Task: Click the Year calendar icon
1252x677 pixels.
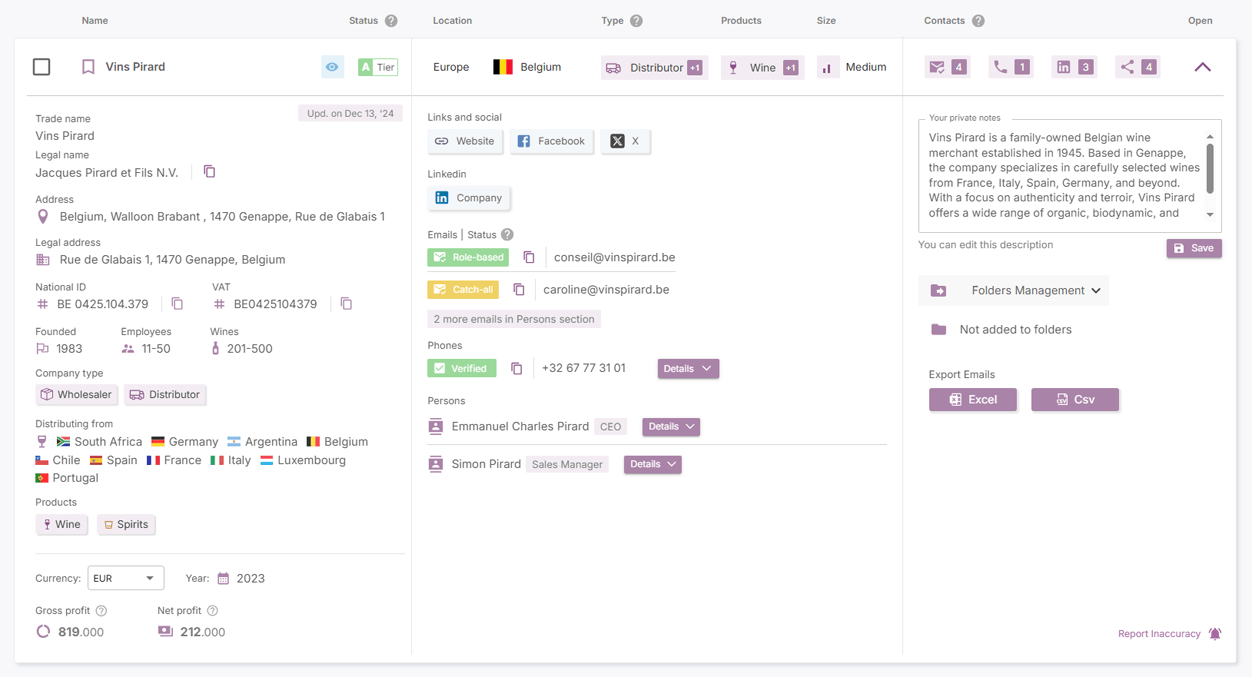Action: pyautogui.click(x=224, y=578)
